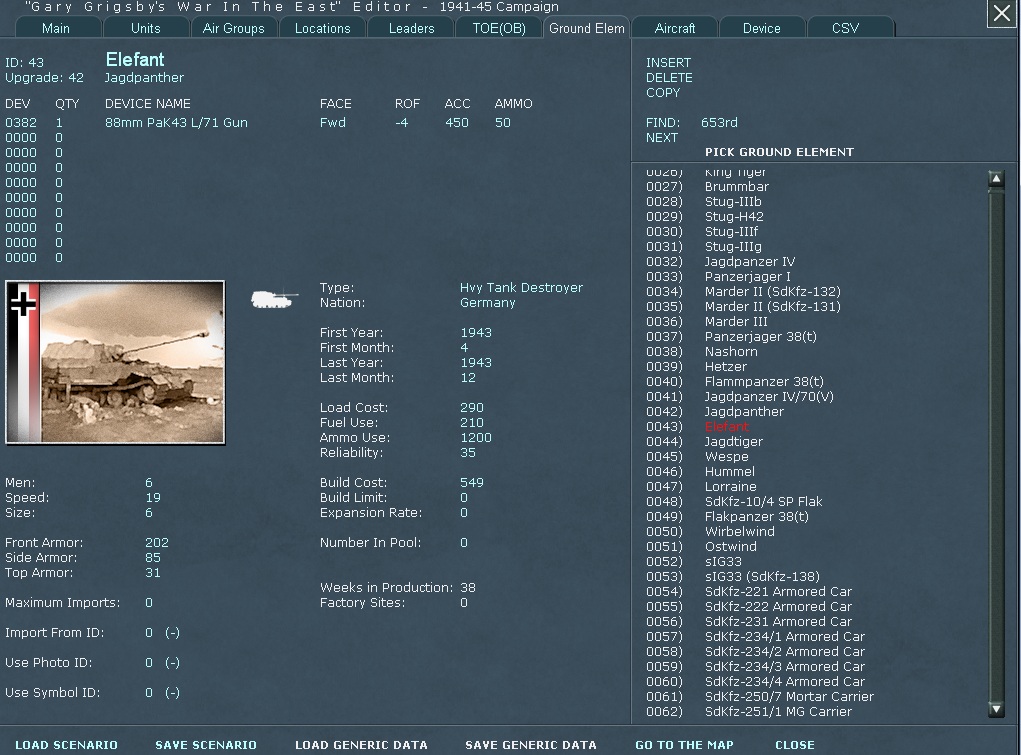Click the Side Armor value 85
Viewport: 1021px width, 755px height.
coord(153,558)
